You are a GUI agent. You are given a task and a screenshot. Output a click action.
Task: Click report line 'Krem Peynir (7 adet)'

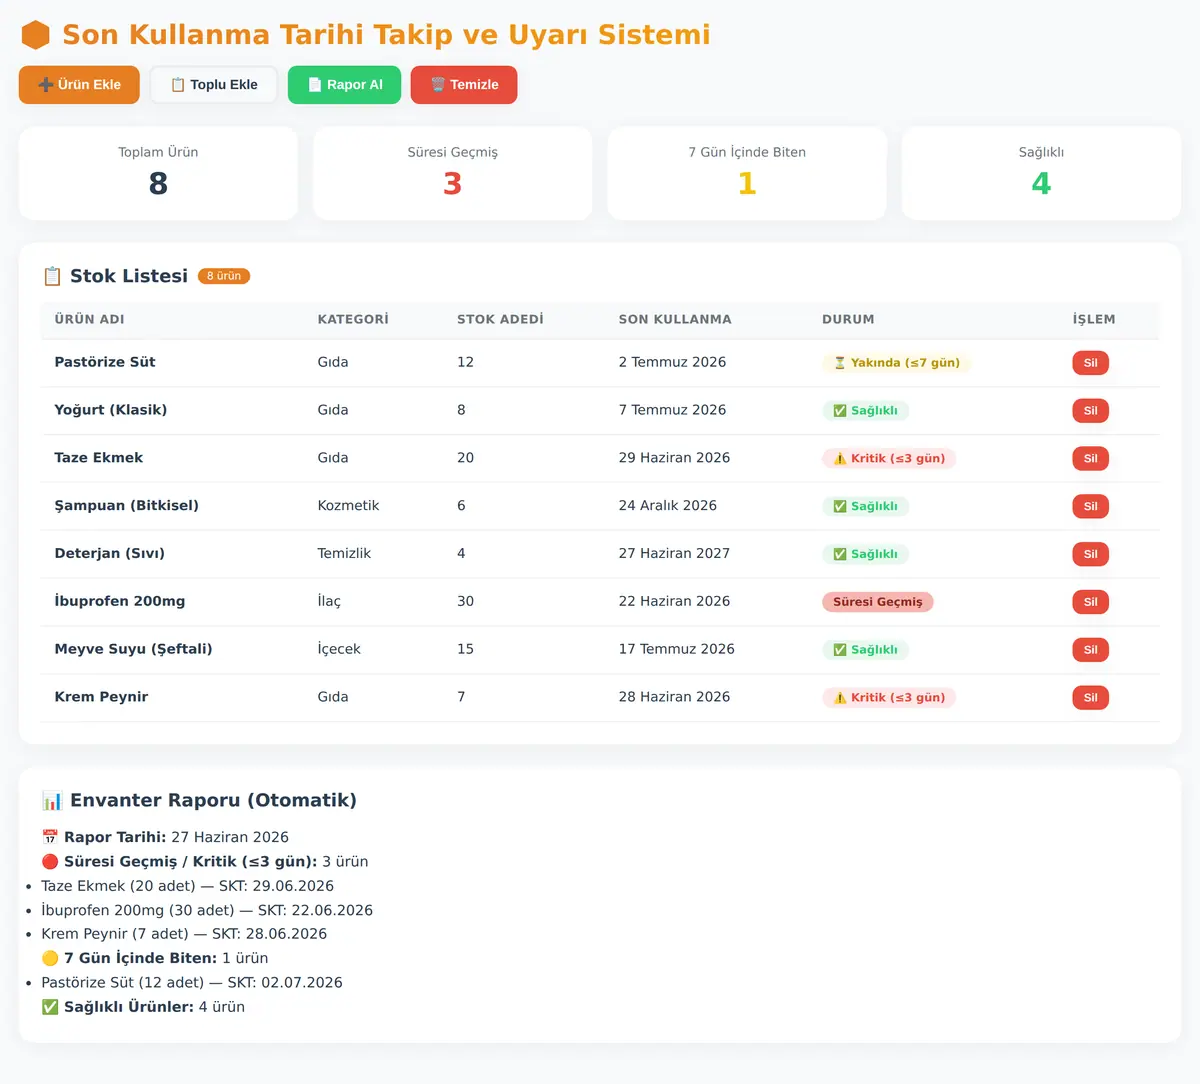184,934
